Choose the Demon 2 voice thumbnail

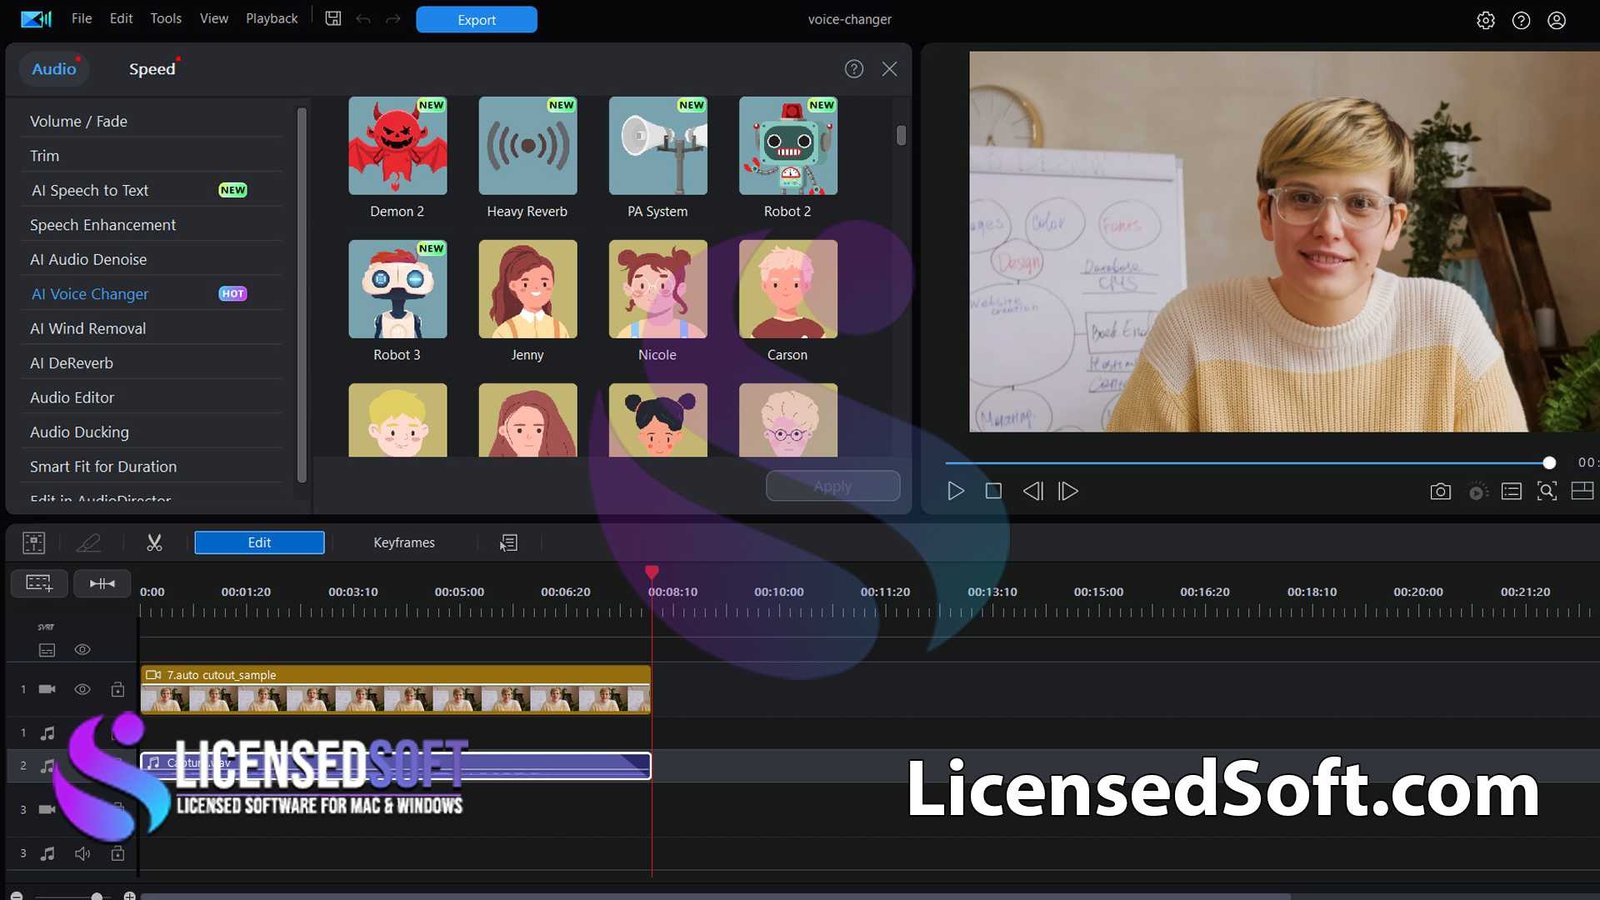point(397,146)
